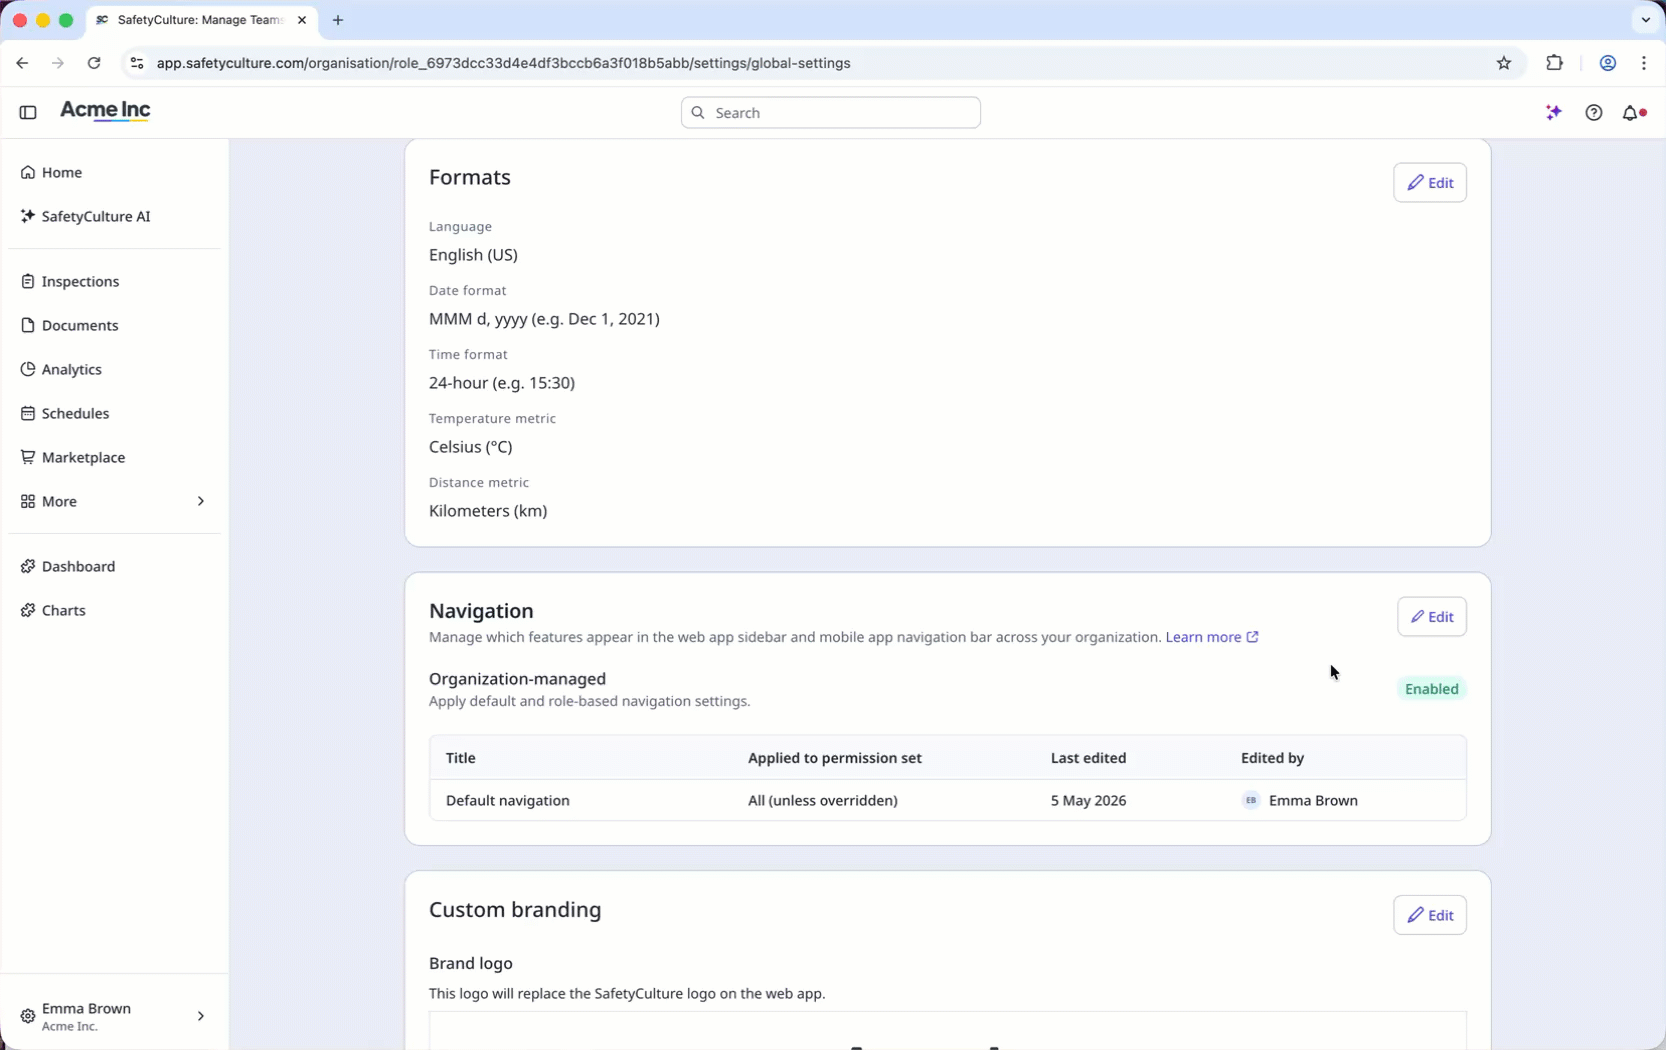The image size is (1666, 1050).
Task: View site information icon in address bar
Action: click(137, 63)
